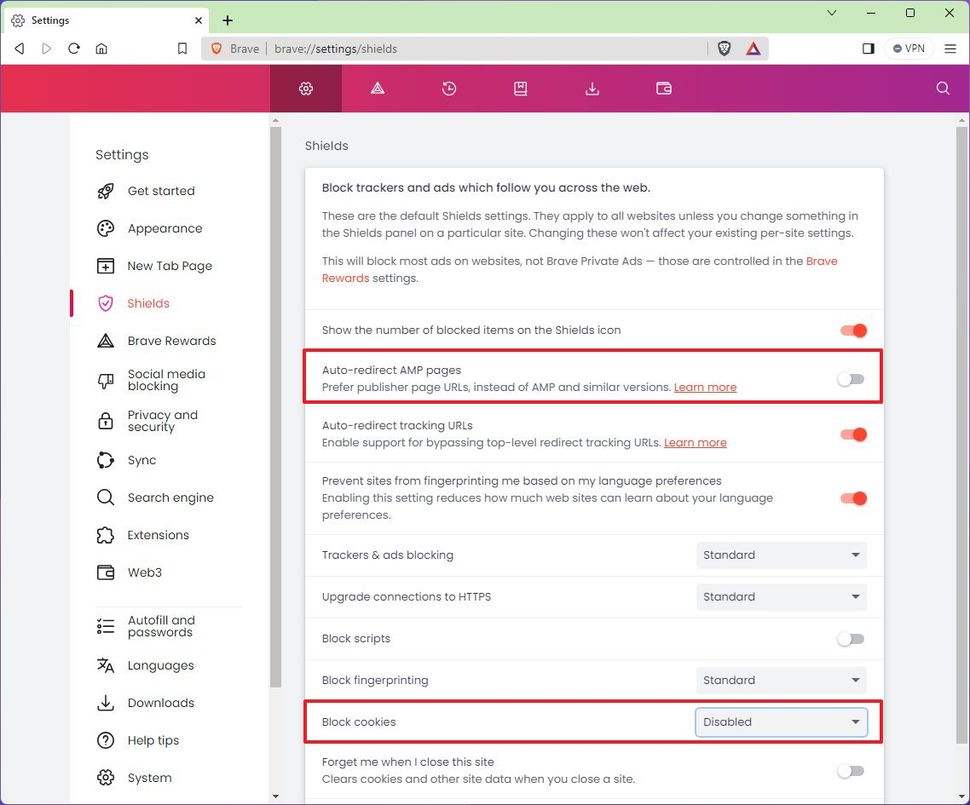This screenshot has width=970, height=805.
Task: Enable Auto-redirect AMP pages
Action: click(x=851, y=379)
